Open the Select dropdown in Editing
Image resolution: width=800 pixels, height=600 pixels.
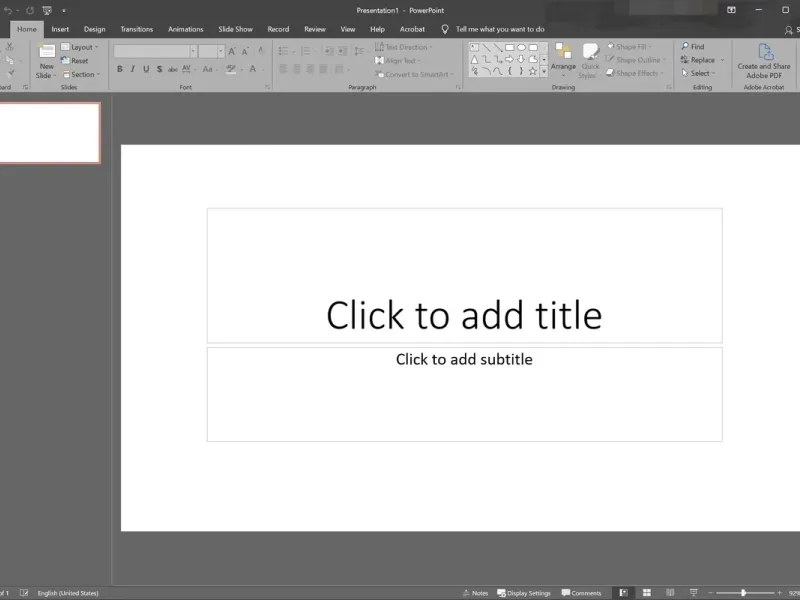coord(698,73)
